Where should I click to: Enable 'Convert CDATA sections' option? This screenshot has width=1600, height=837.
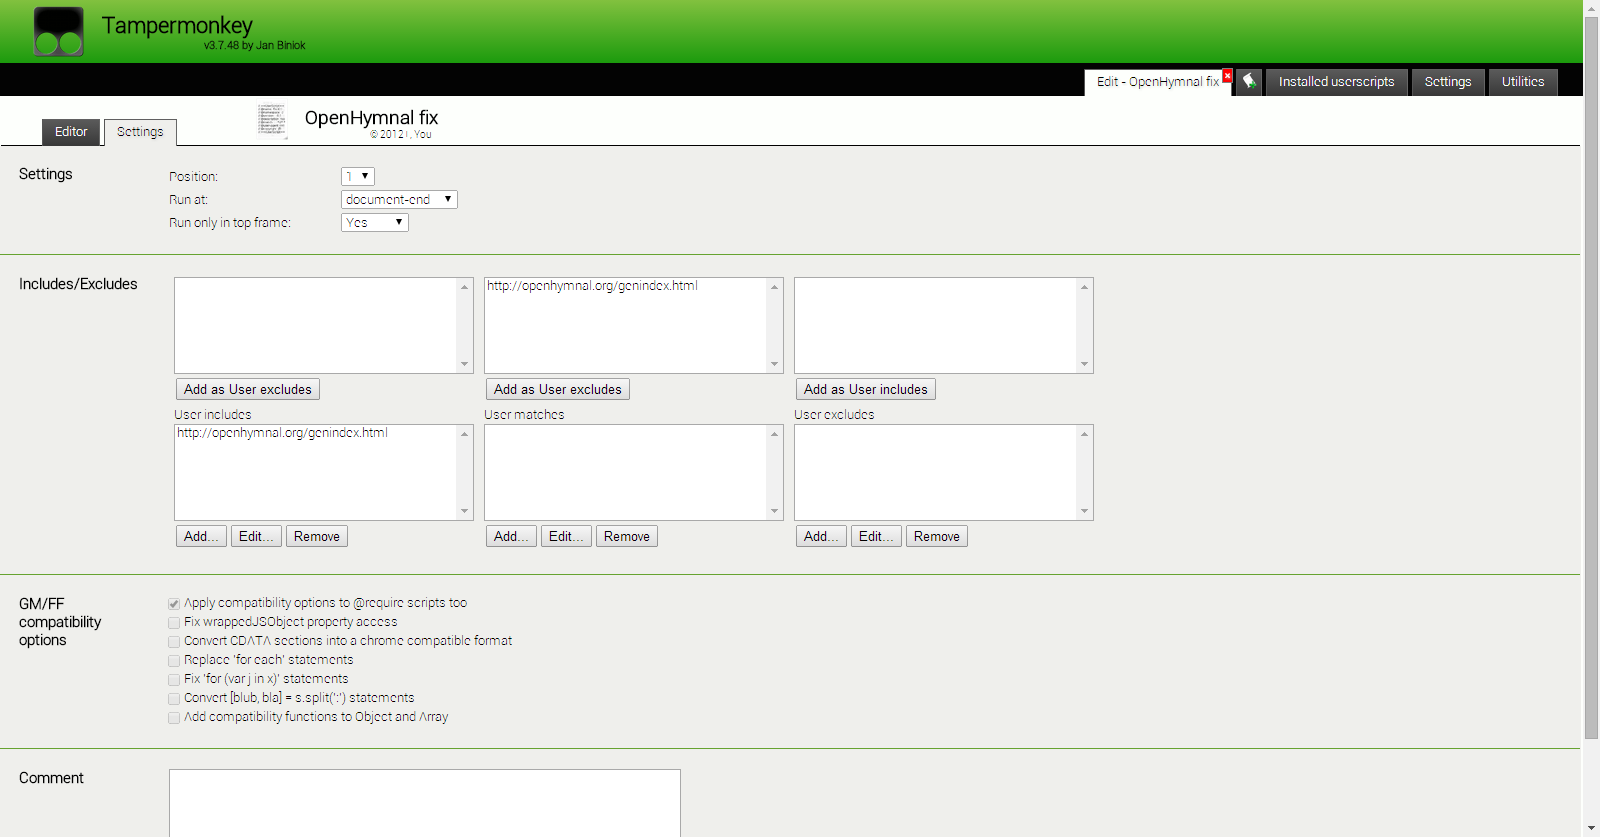(174, 642)
